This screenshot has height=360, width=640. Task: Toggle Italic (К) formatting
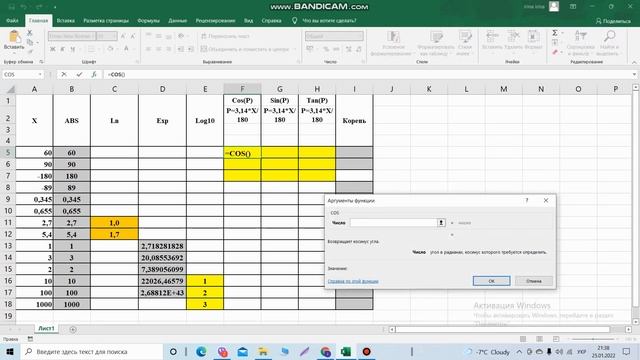(x=62, y=49)
